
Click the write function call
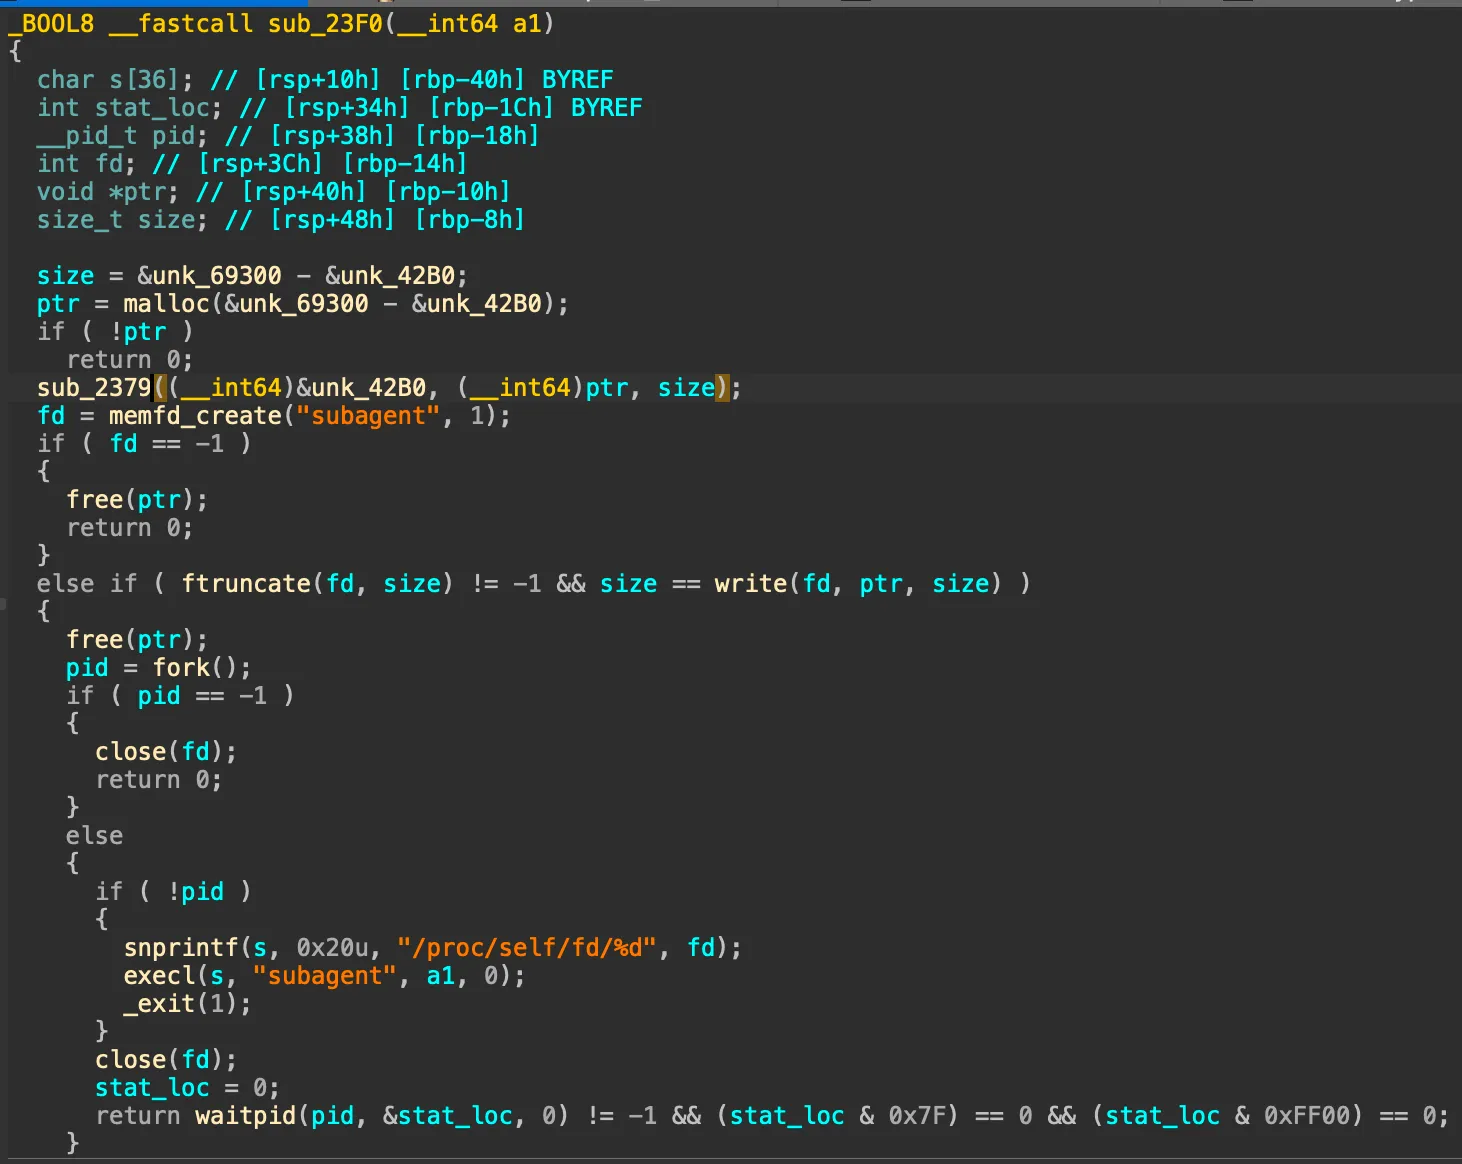(x=750, y=583)
